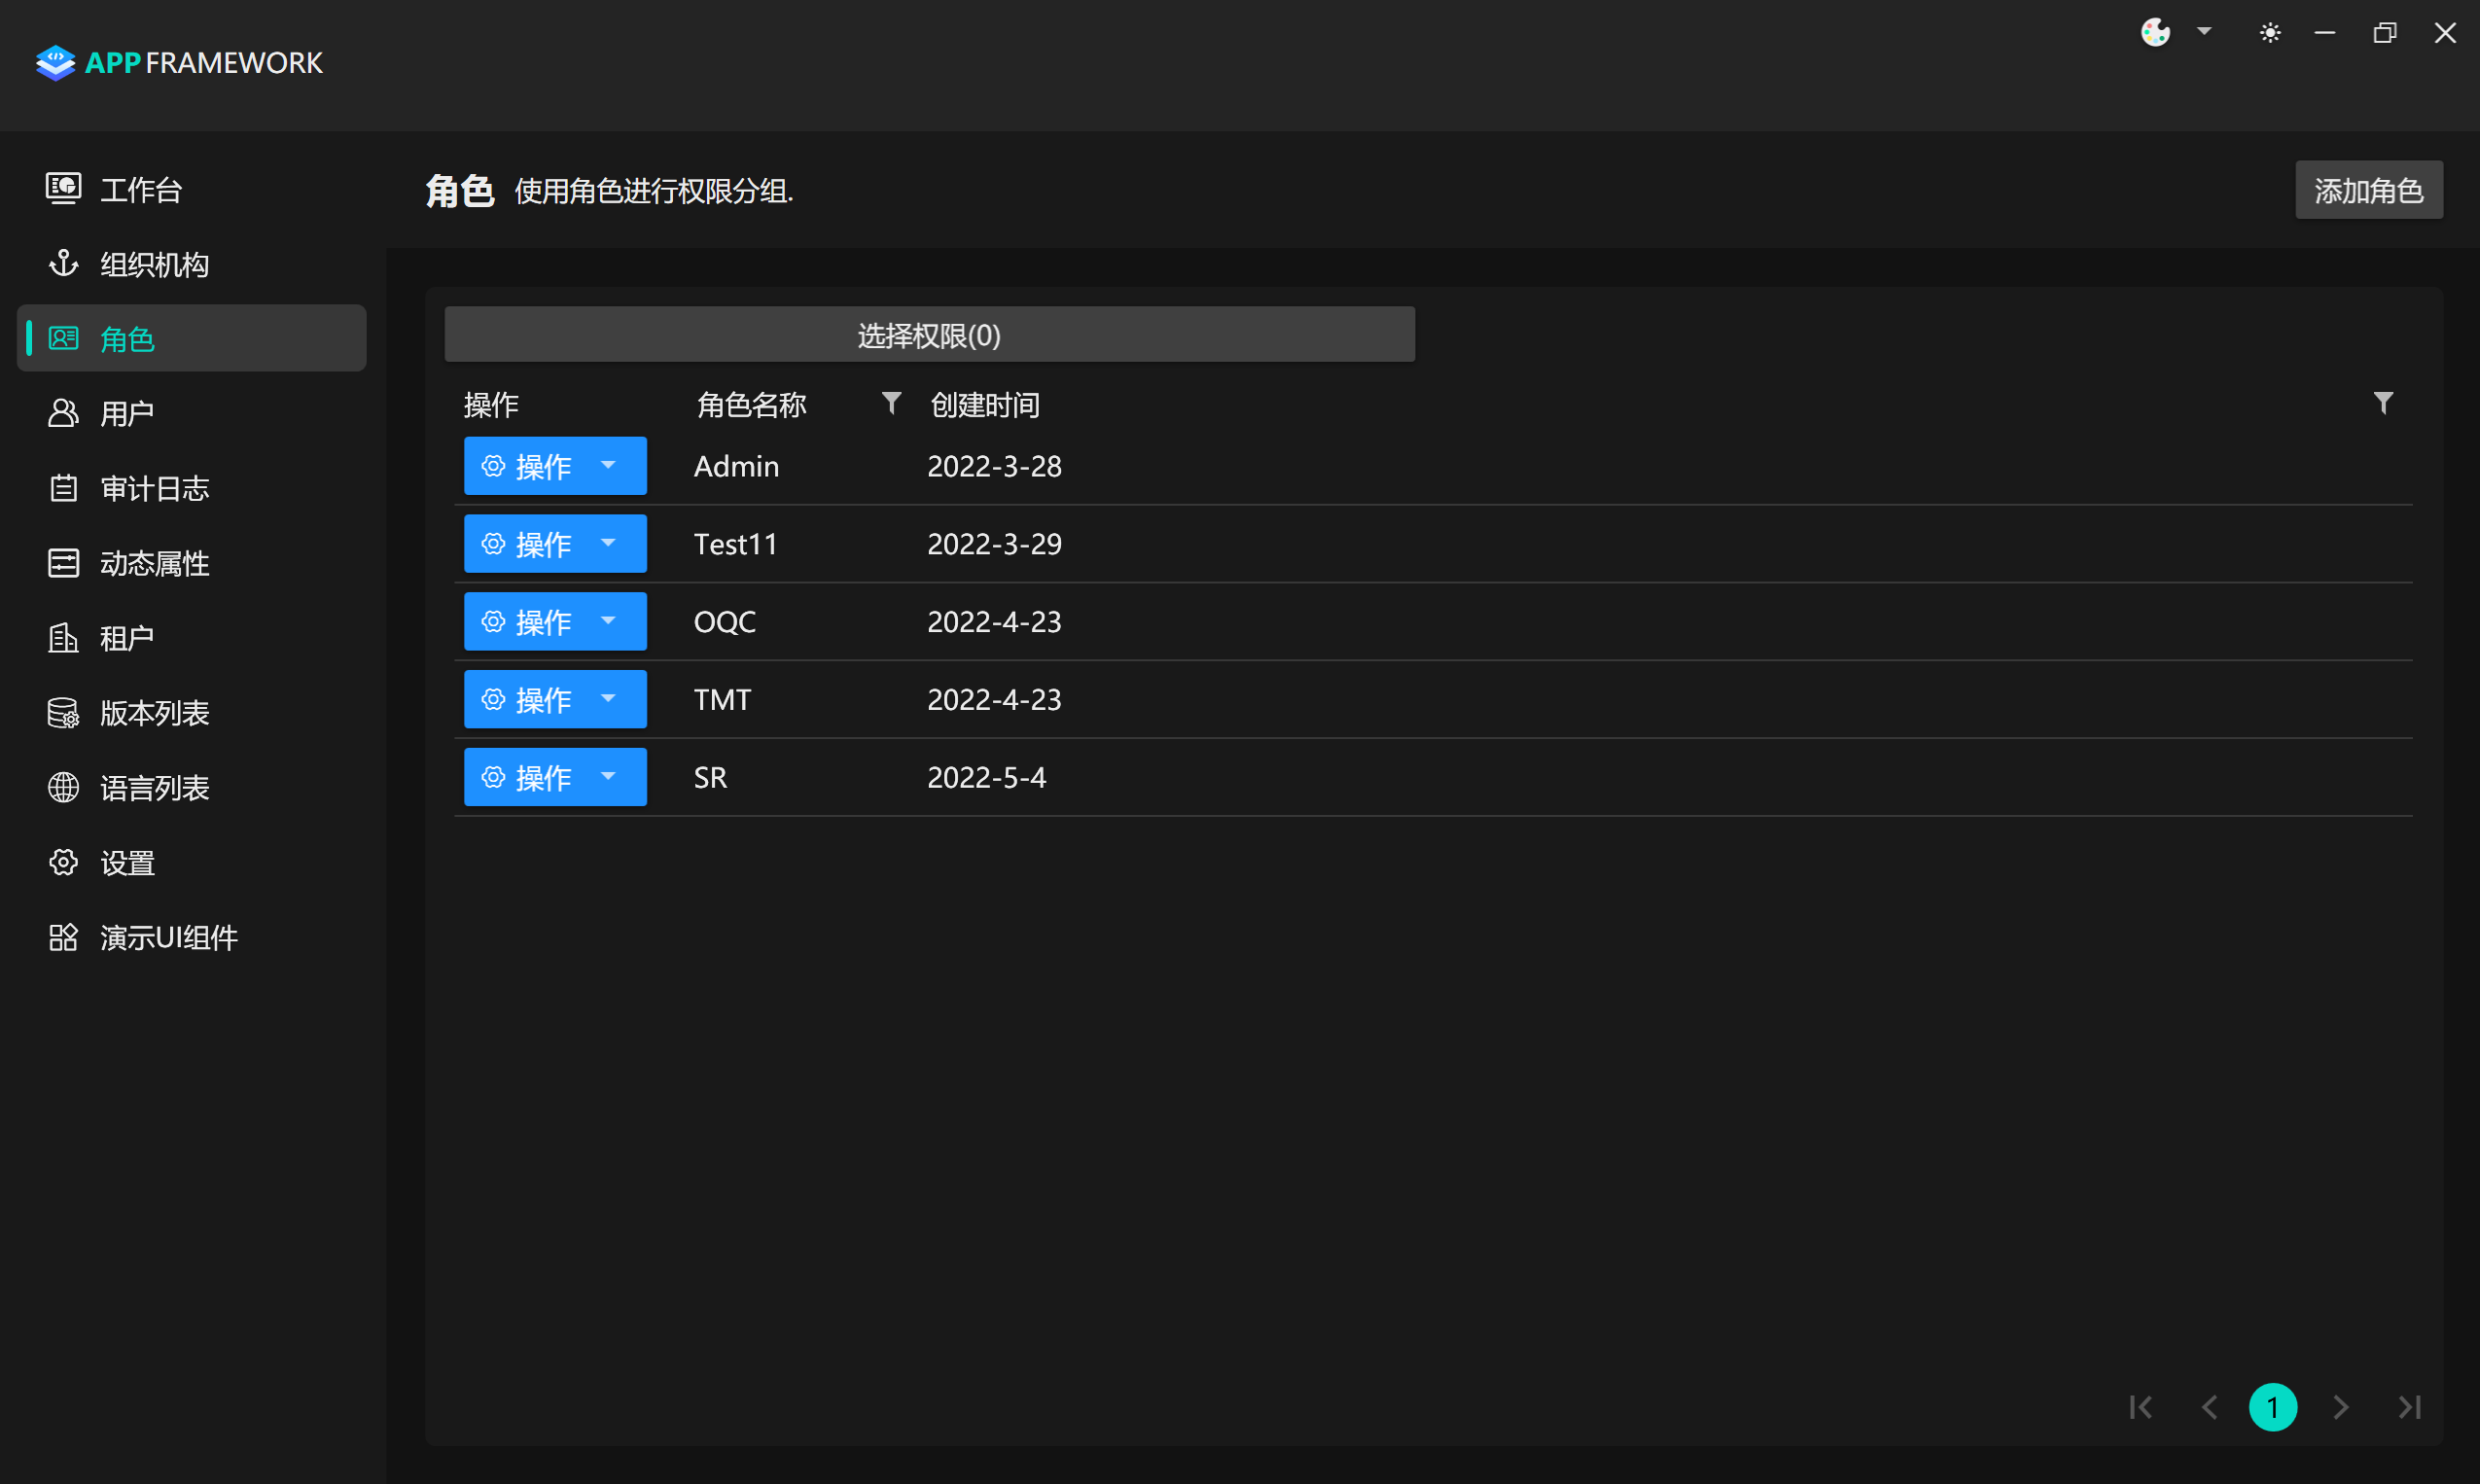Navigate to 组织机构 in sidebar

(x=192, y=264)
